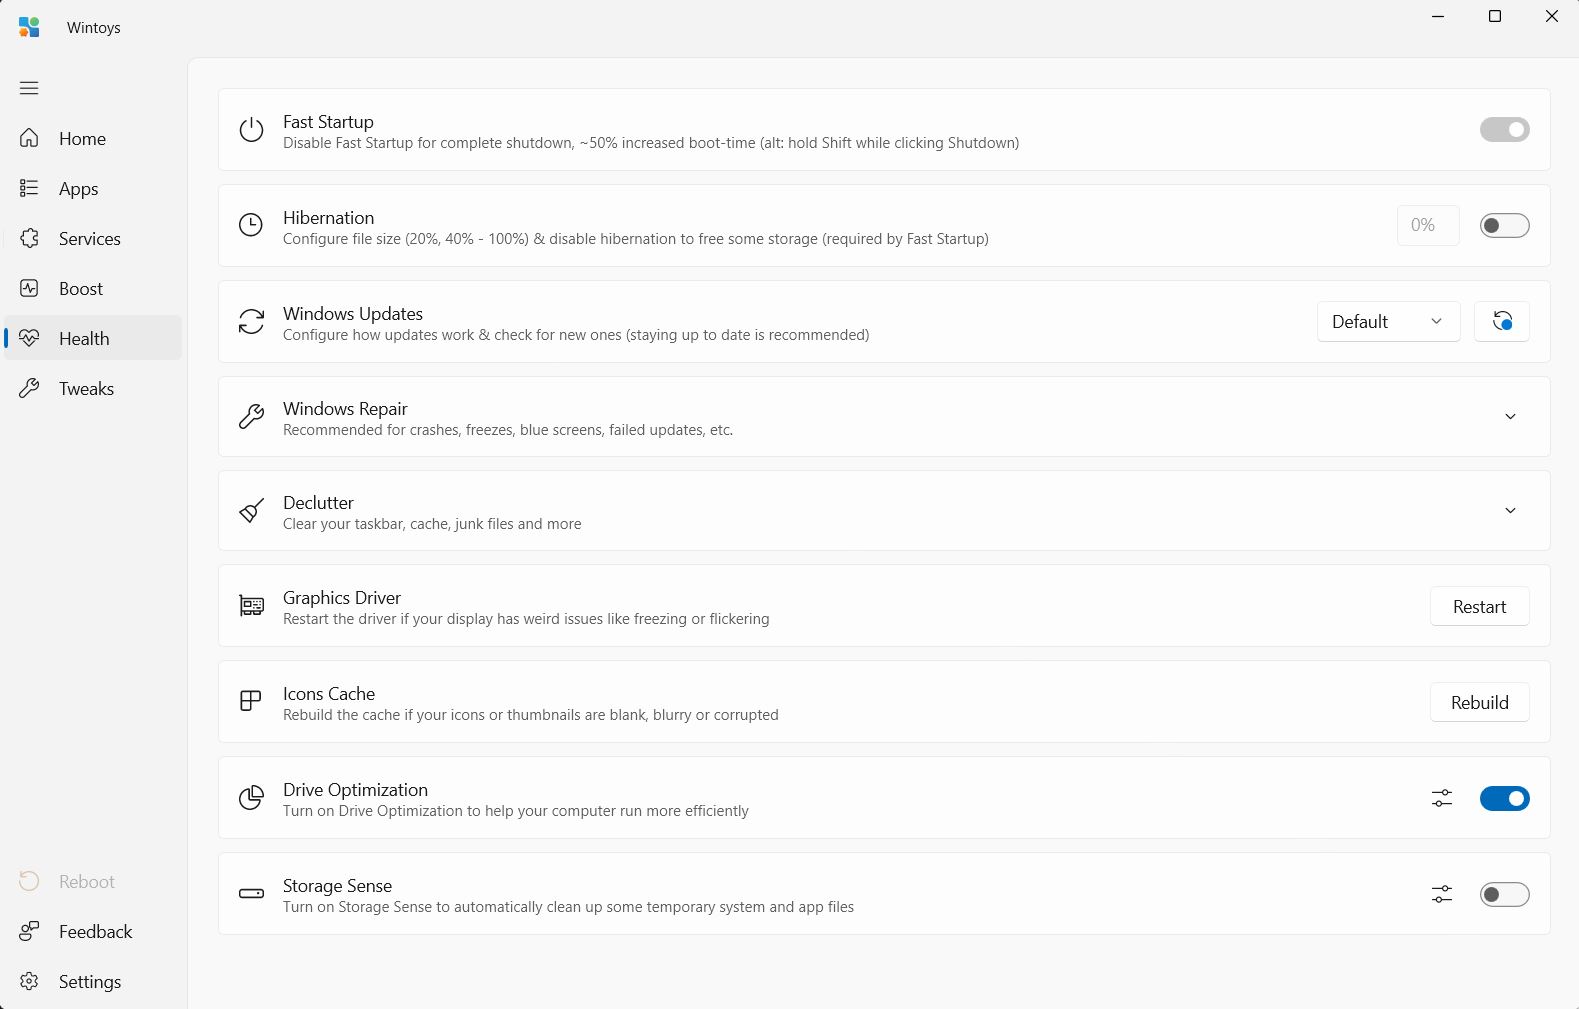The image size is (1579, 1009).
Task: Toggle the Fast Startup switch
Action: (1504, 129)
